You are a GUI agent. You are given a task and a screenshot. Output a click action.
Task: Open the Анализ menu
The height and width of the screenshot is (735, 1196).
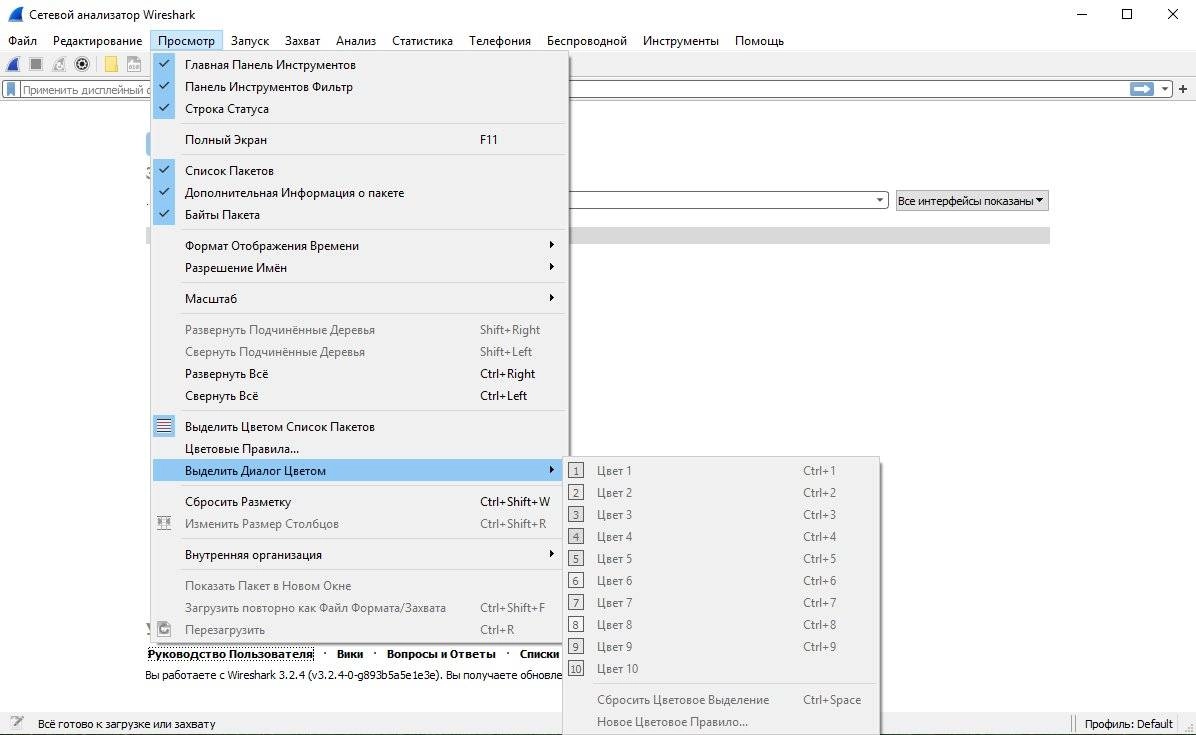point(355,40)
